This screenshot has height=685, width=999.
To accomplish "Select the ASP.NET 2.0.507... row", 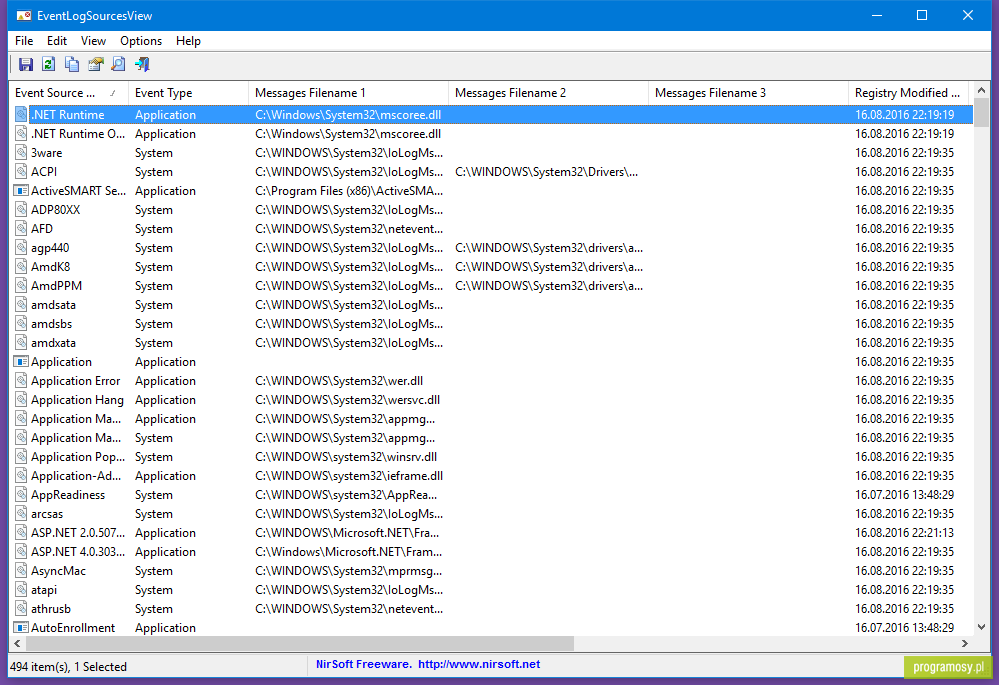I will coord(492,533).
